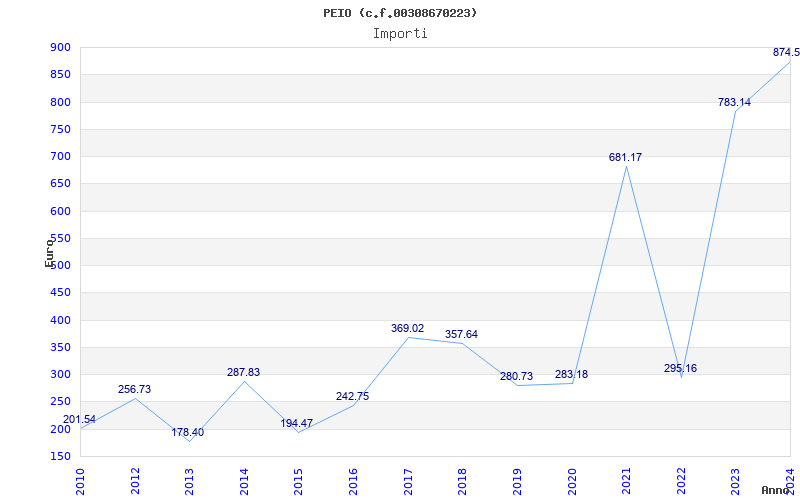Viewport: 800px width, 500px height.
Task: Click the chart title PEIO (c.f.00308670223)
Action: coord(400,13)
